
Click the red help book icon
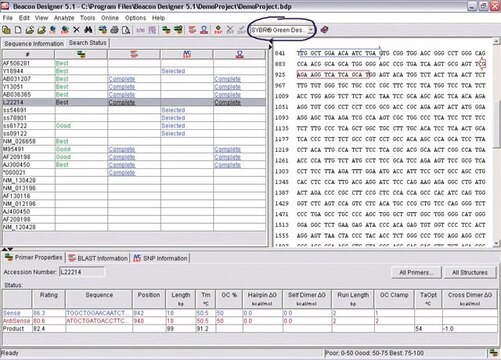pos(324,30)
